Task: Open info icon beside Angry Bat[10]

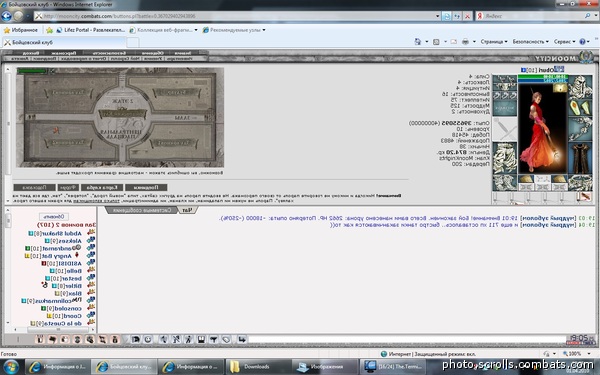Action: (x=27, y=256)
